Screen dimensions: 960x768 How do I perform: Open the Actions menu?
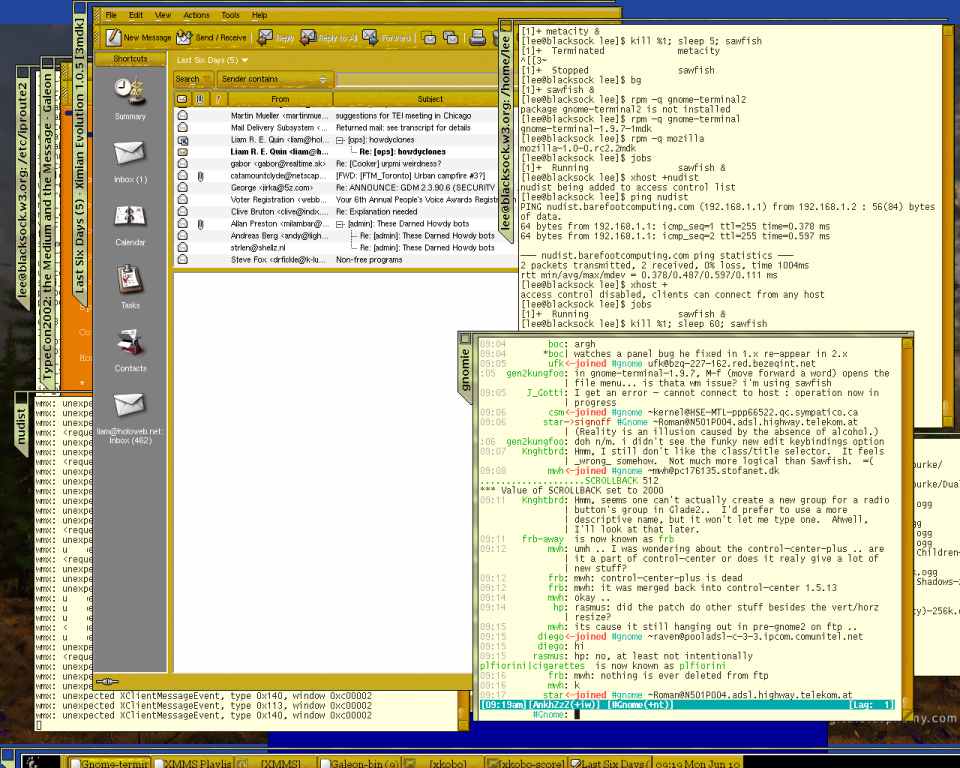tap(196, 15)
